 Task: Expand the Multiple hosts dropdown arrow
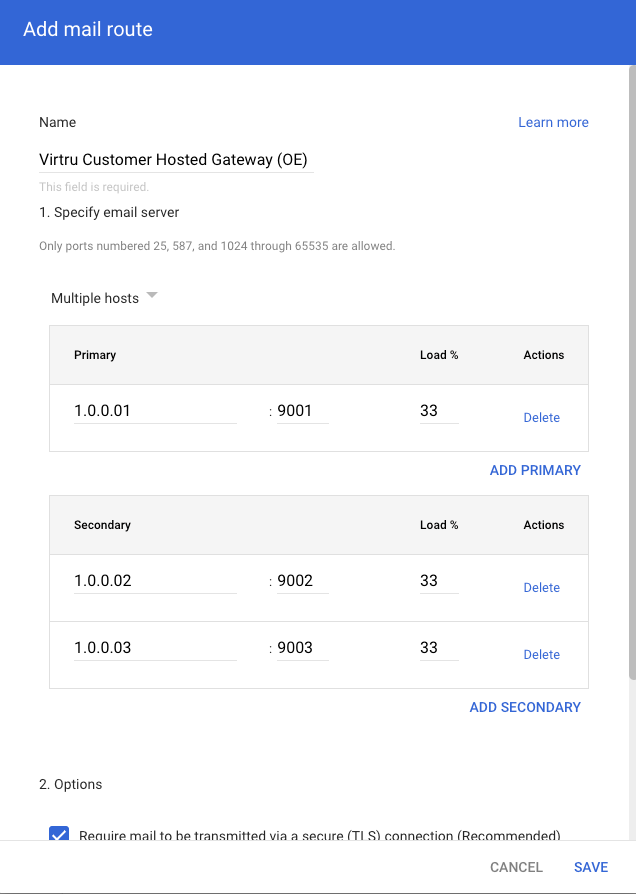pyautogui.click(x=151, y=295)
